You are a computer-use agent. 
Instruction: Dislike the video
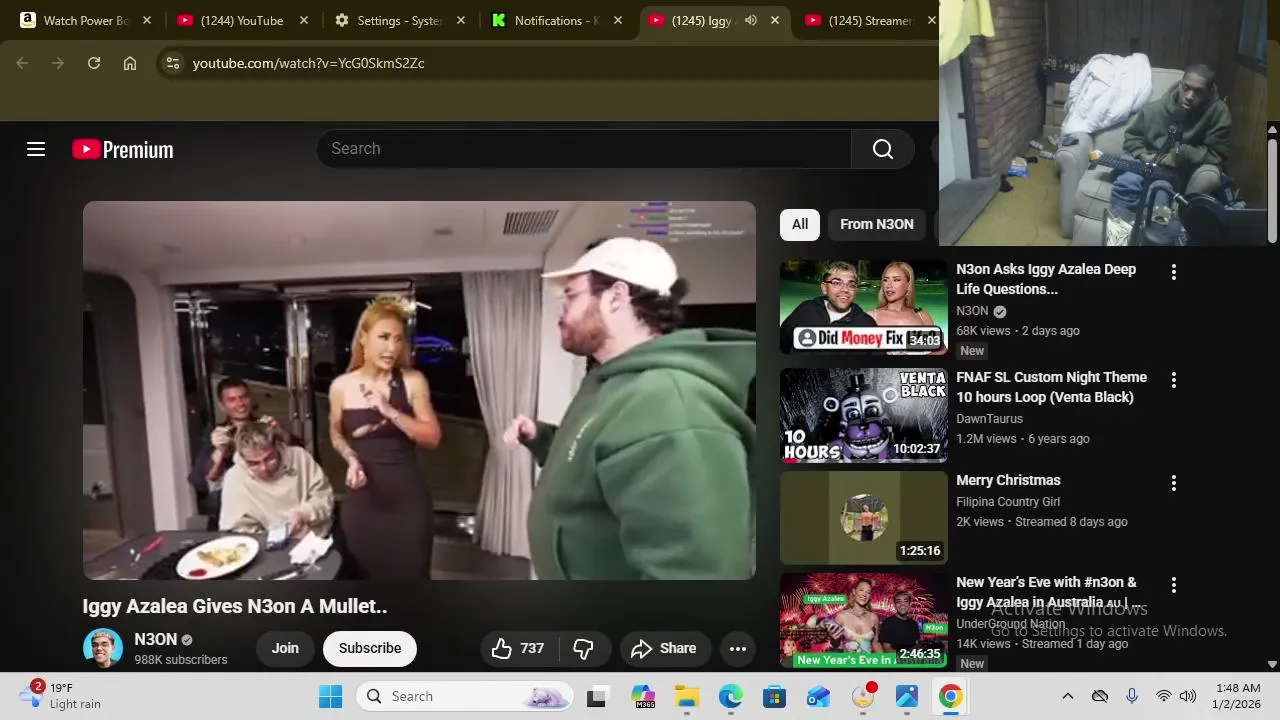click(x=584, y=648)
